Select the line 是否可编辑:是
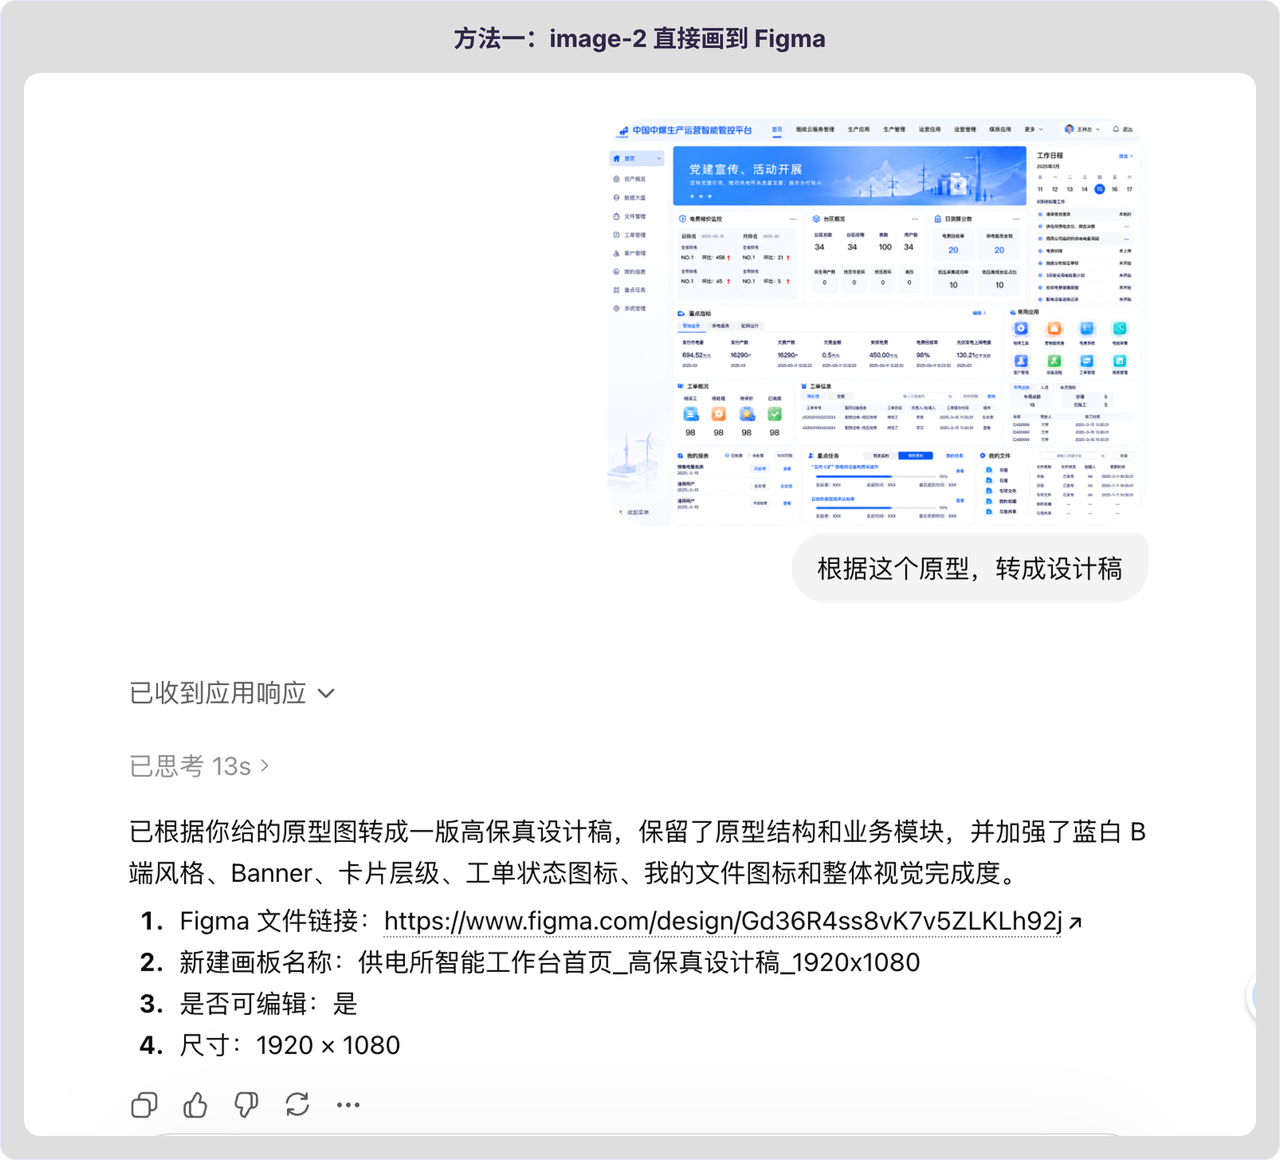The image size is (1280, 1160). point(268,1004)
